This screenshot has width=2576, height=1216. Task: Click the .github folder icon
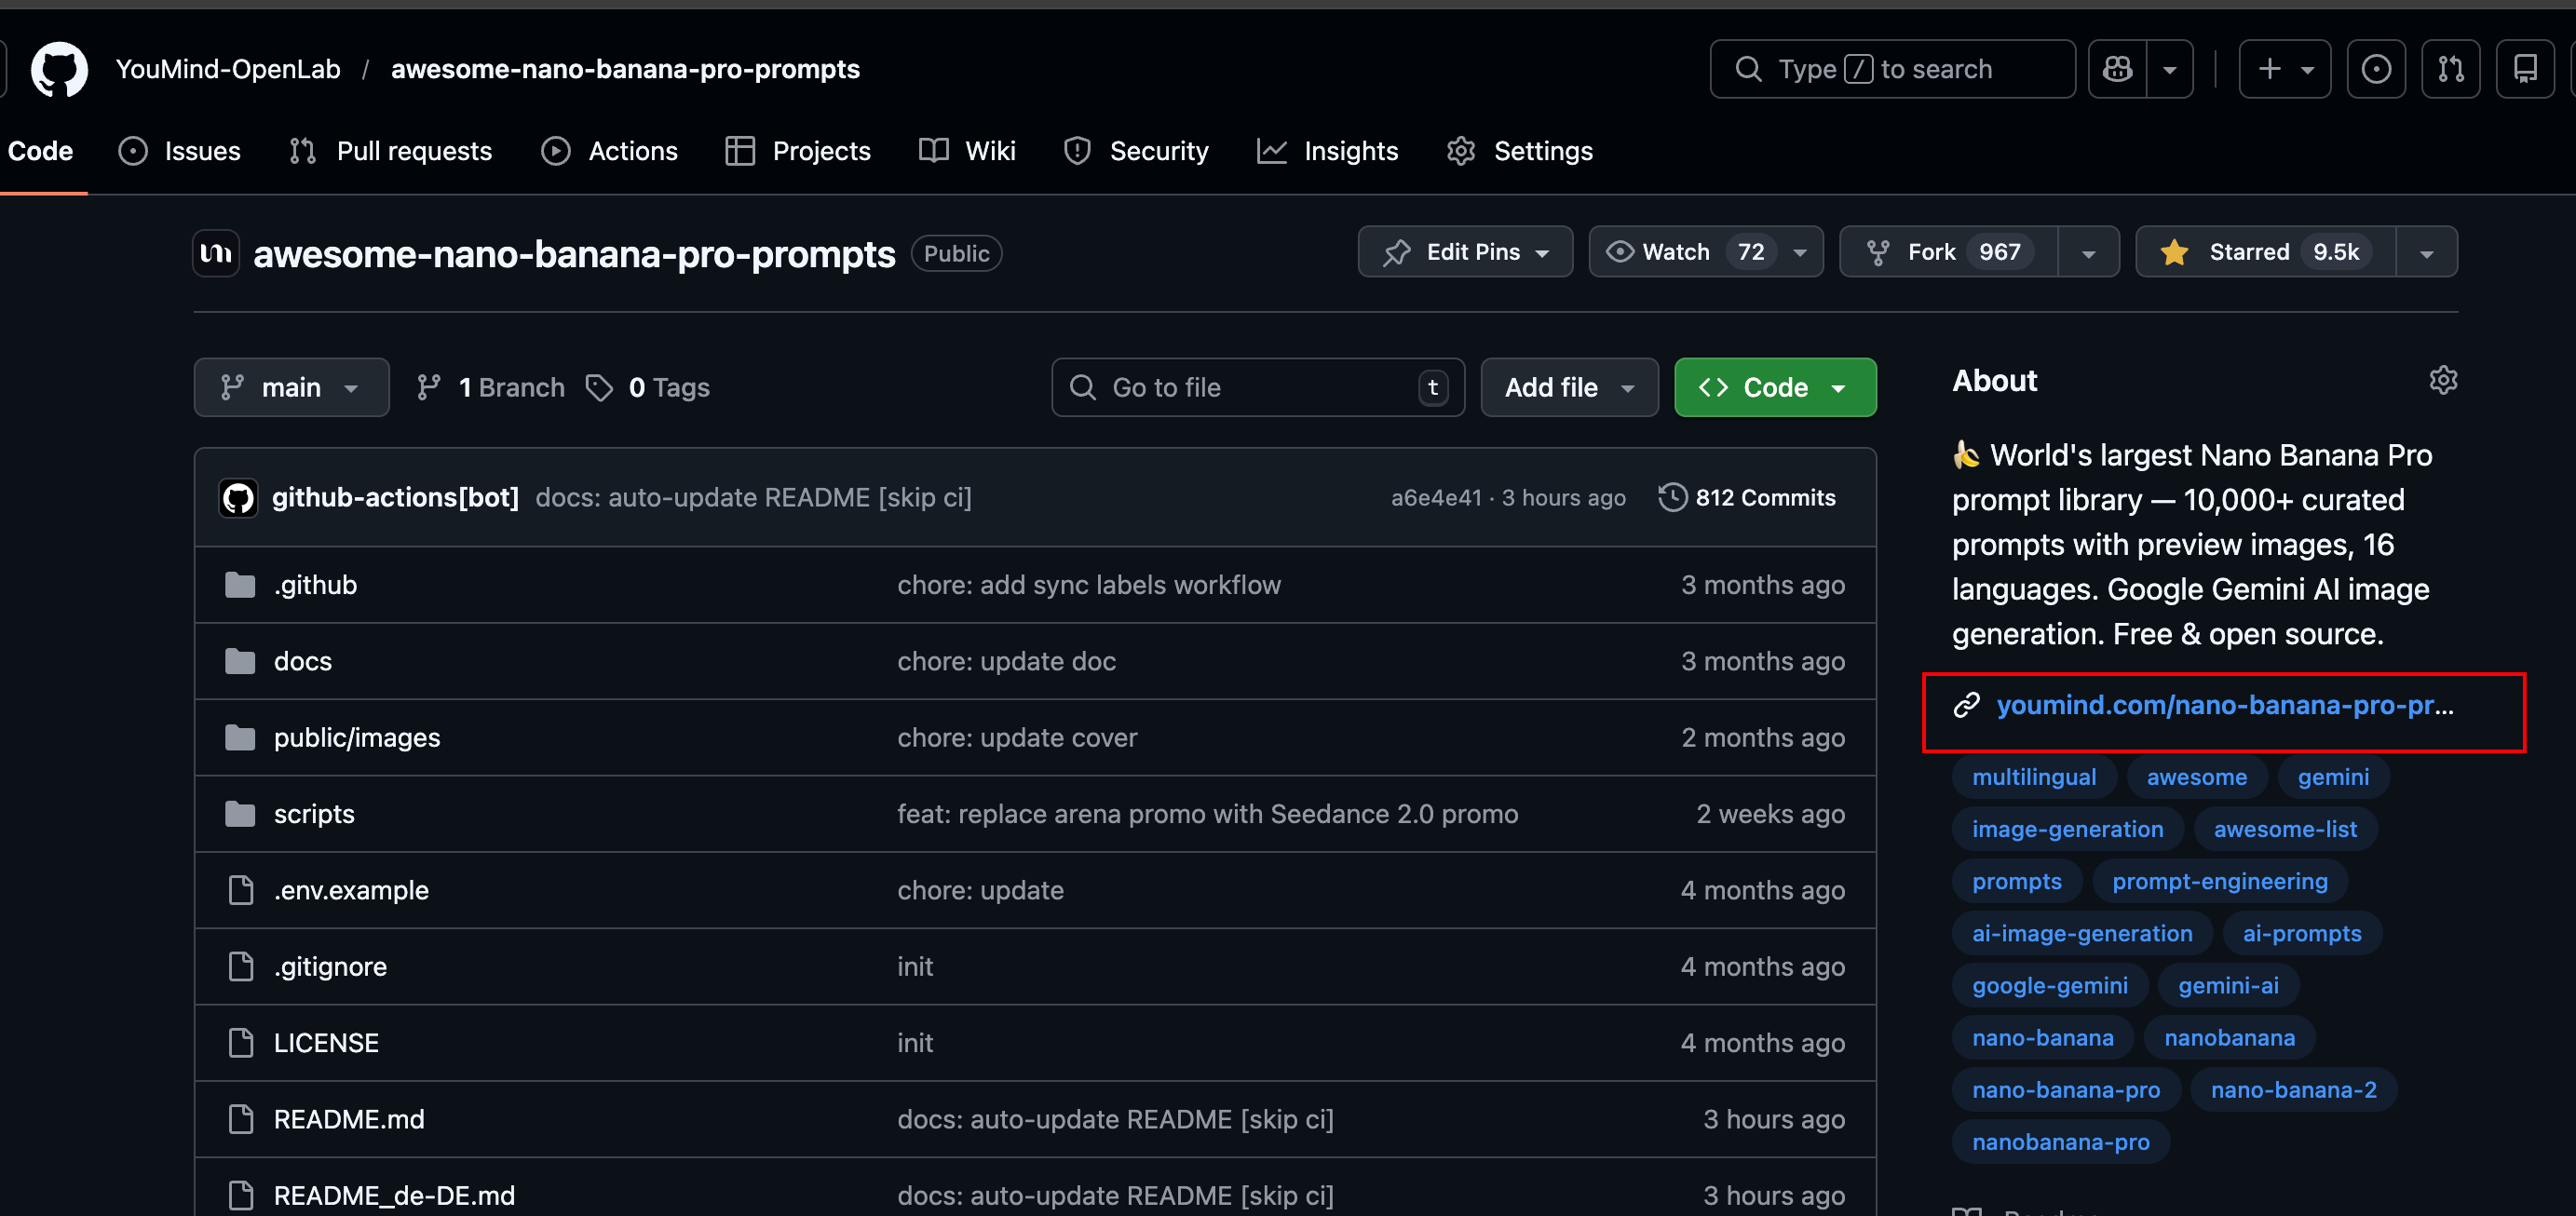pyautogui.click(x=240, y=585)
